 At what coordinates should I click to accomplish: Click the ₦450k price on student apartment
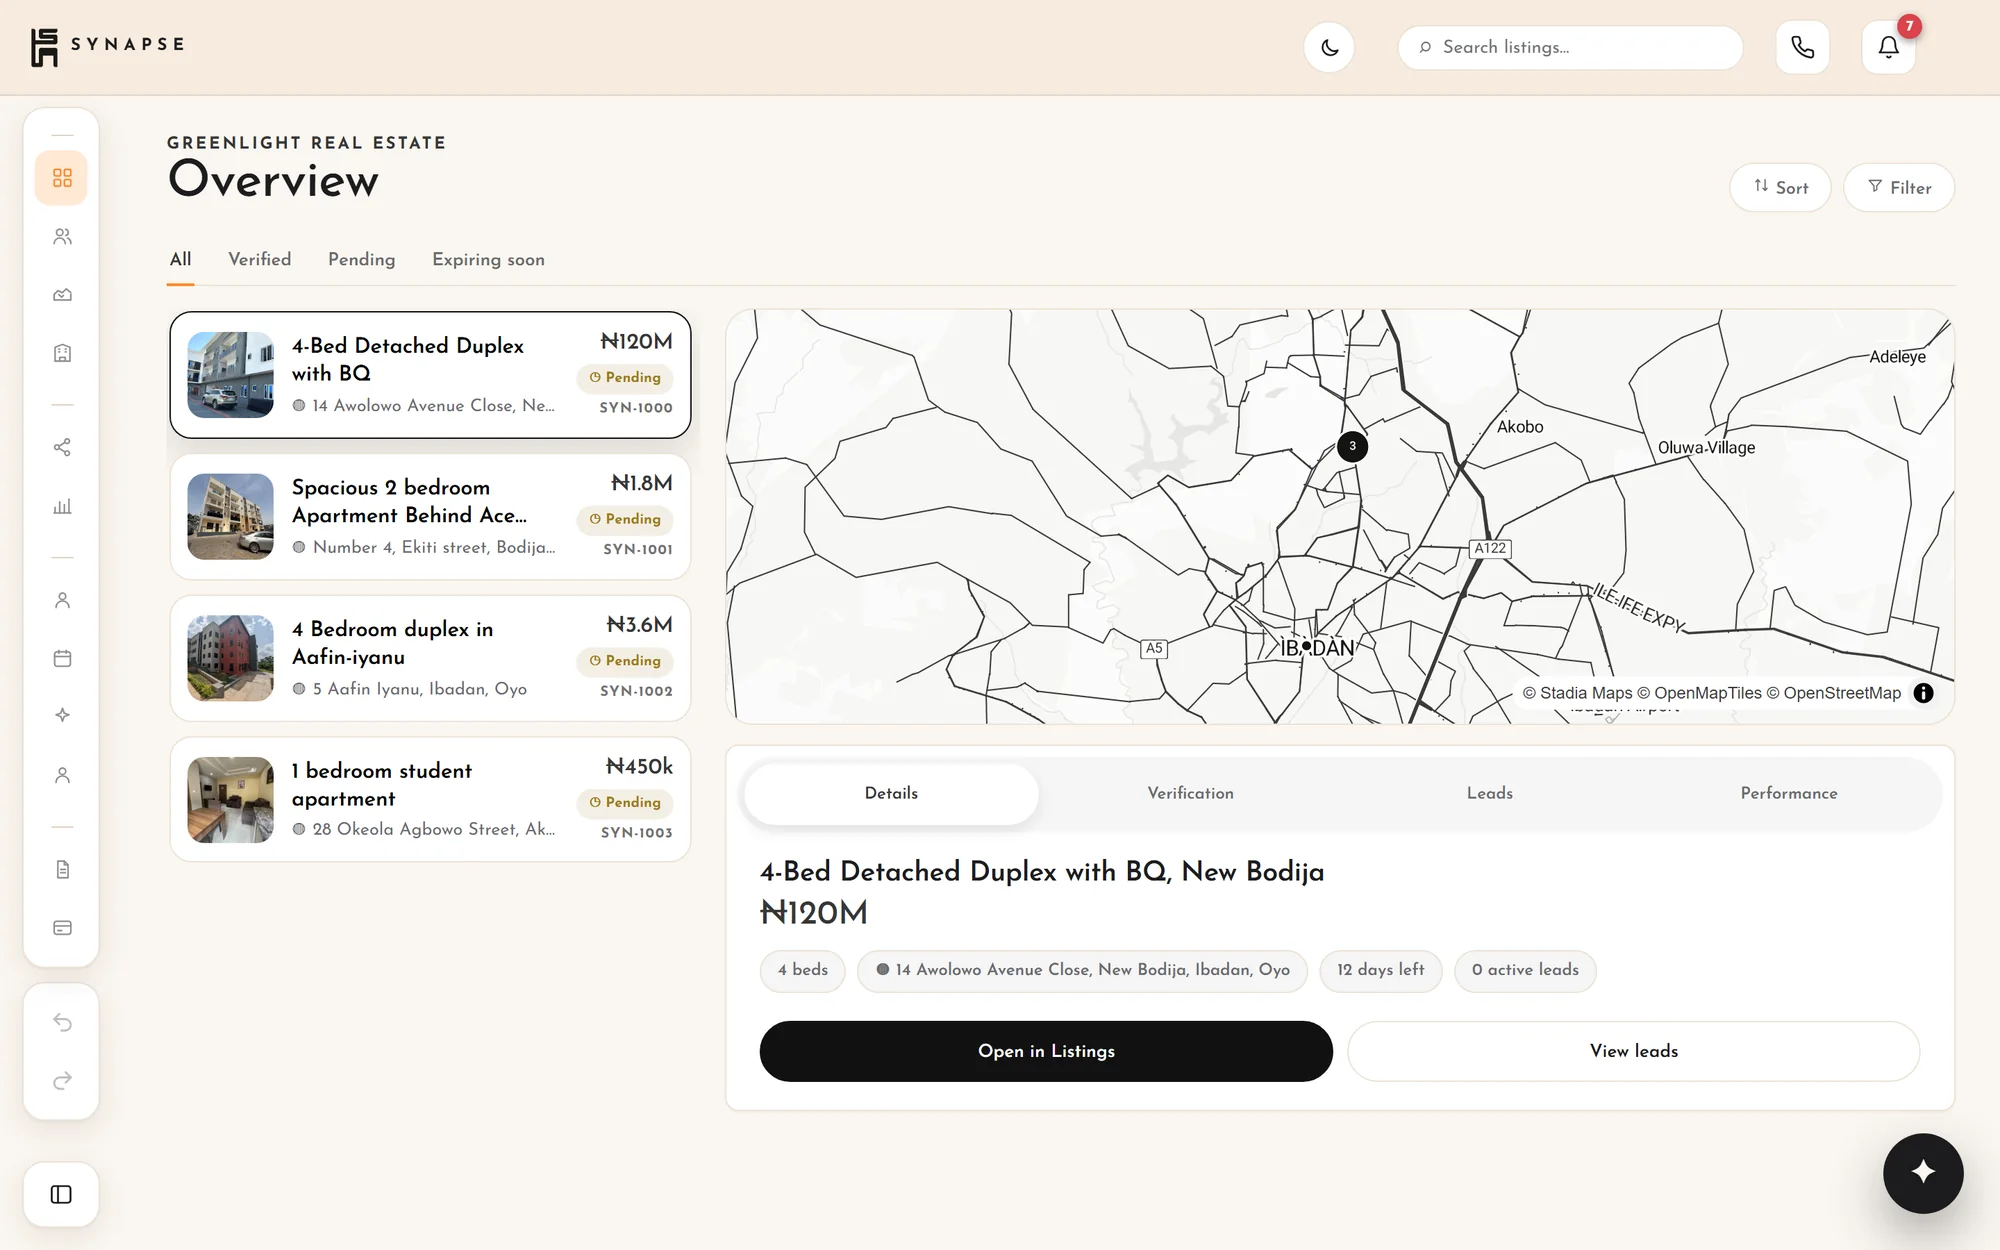click(x=639, y=766)
